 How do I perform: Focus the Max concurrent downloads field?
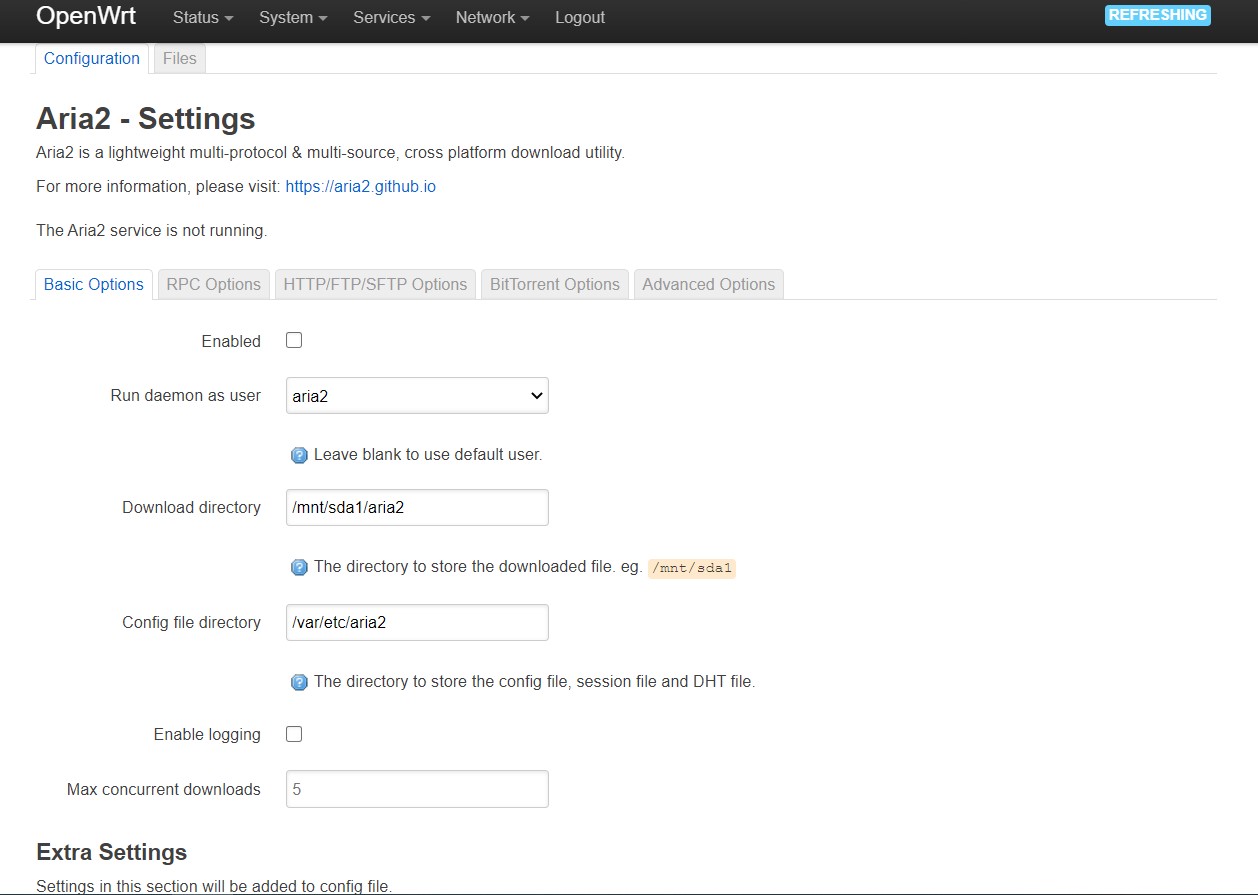[x=417, y=789]
